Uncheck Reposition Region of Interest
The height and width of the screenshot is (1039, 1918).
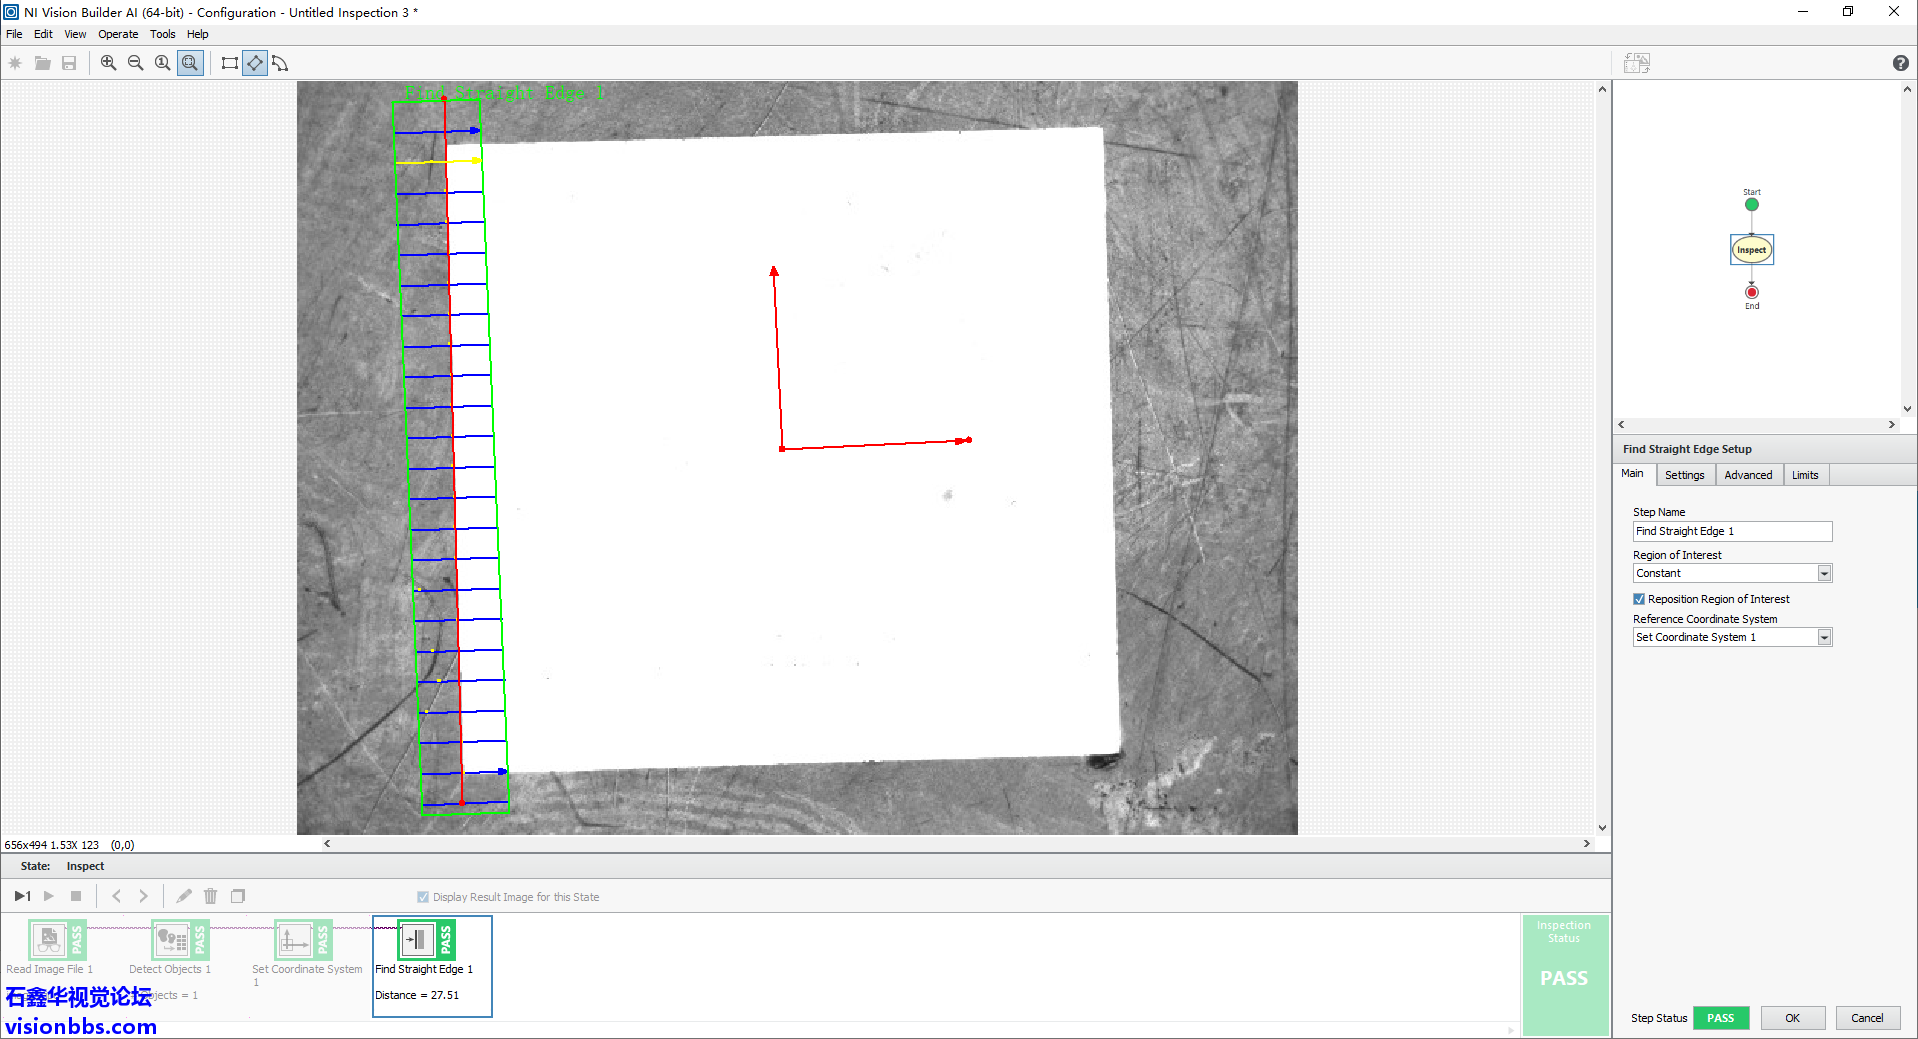tap(1639, 599)
